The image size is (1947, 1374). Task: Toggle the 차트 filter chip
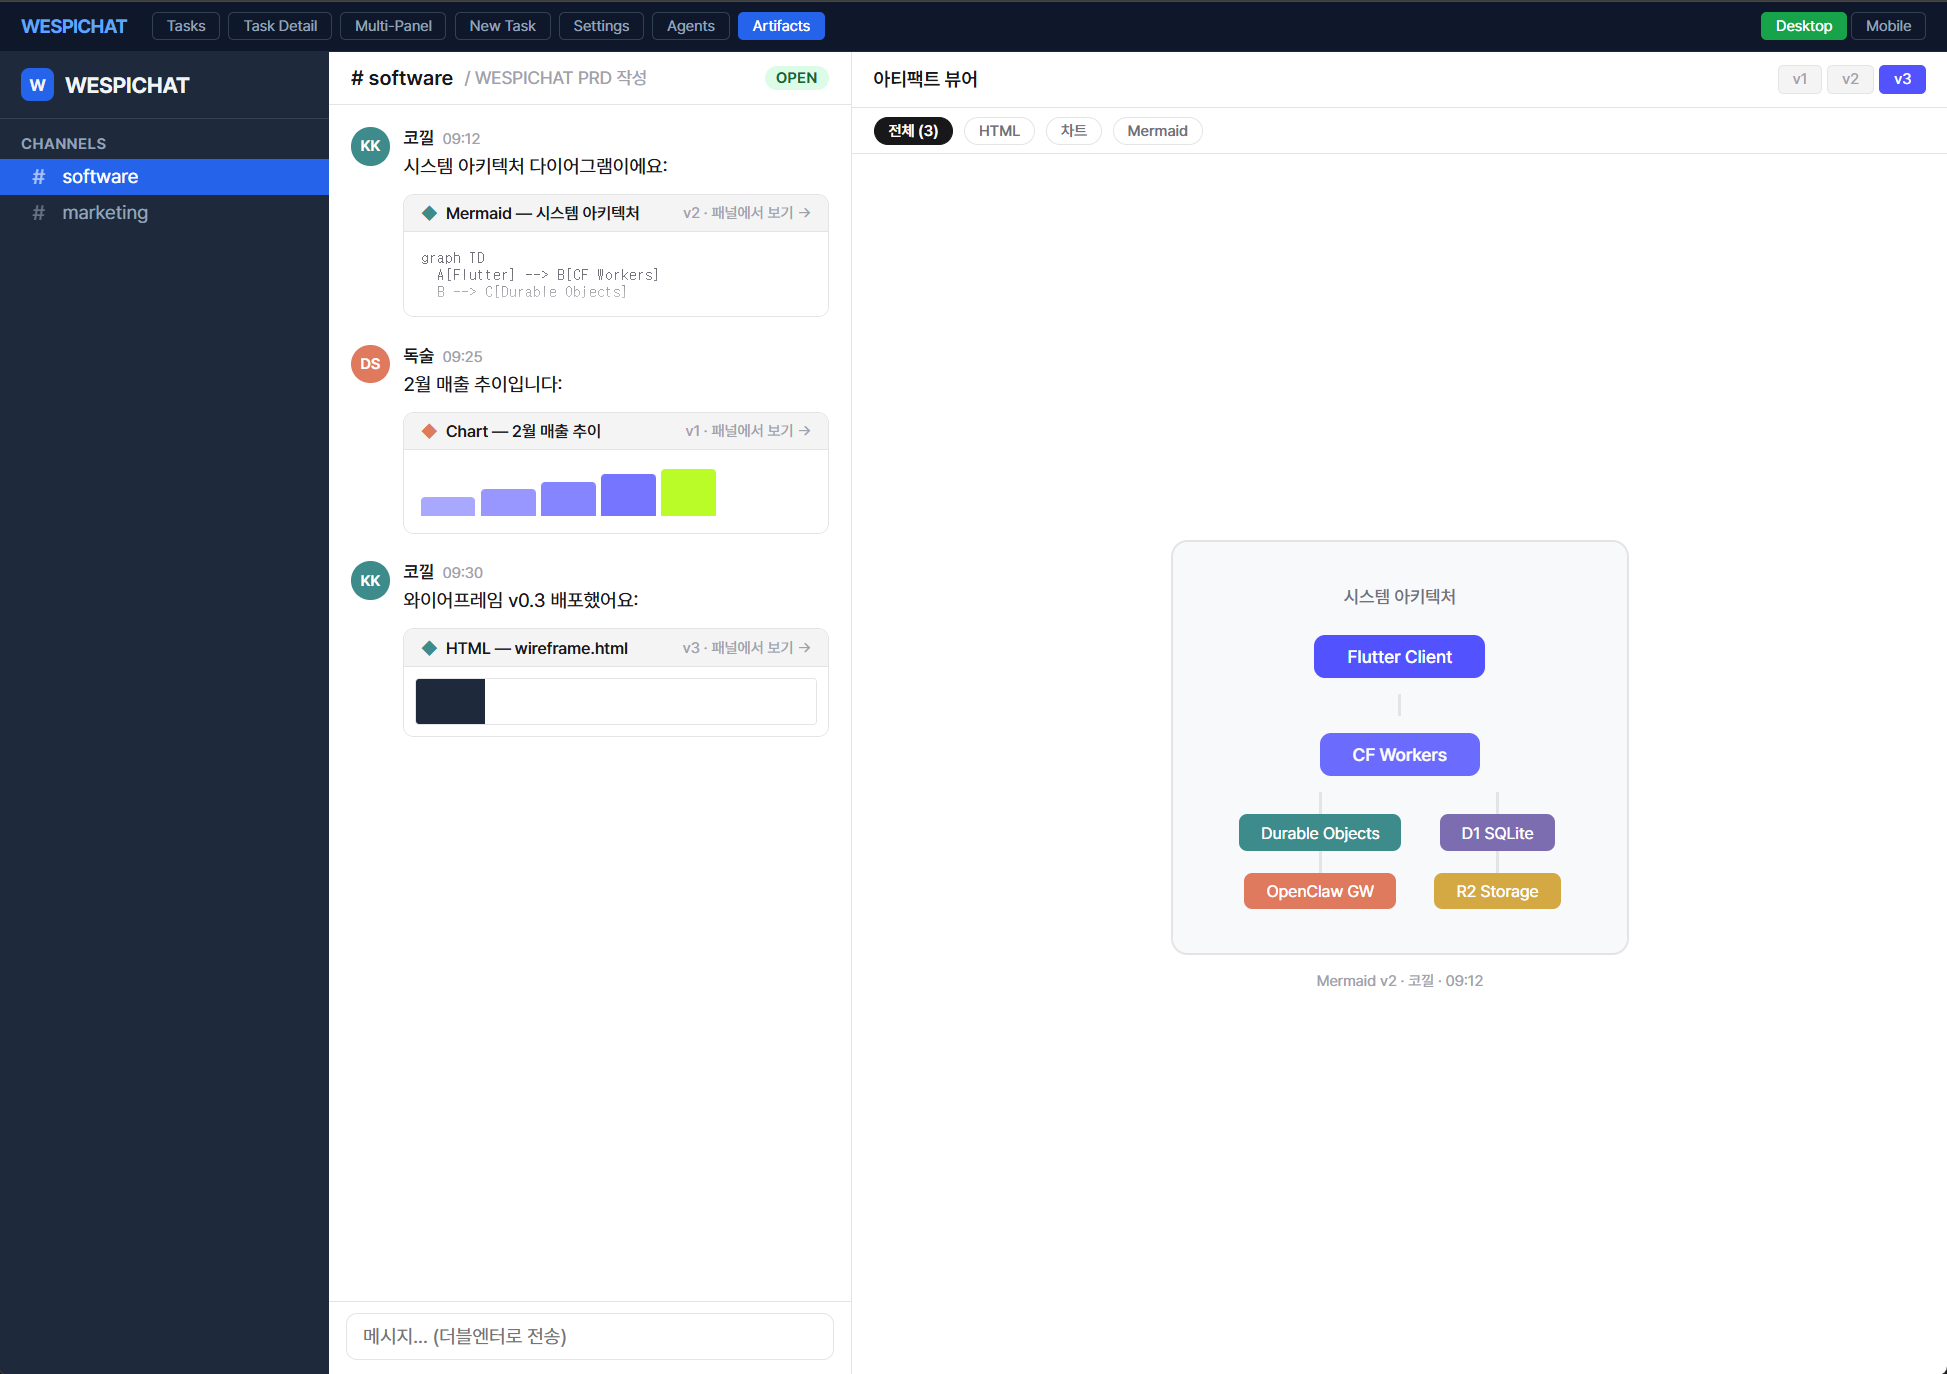pos(1073,130)
